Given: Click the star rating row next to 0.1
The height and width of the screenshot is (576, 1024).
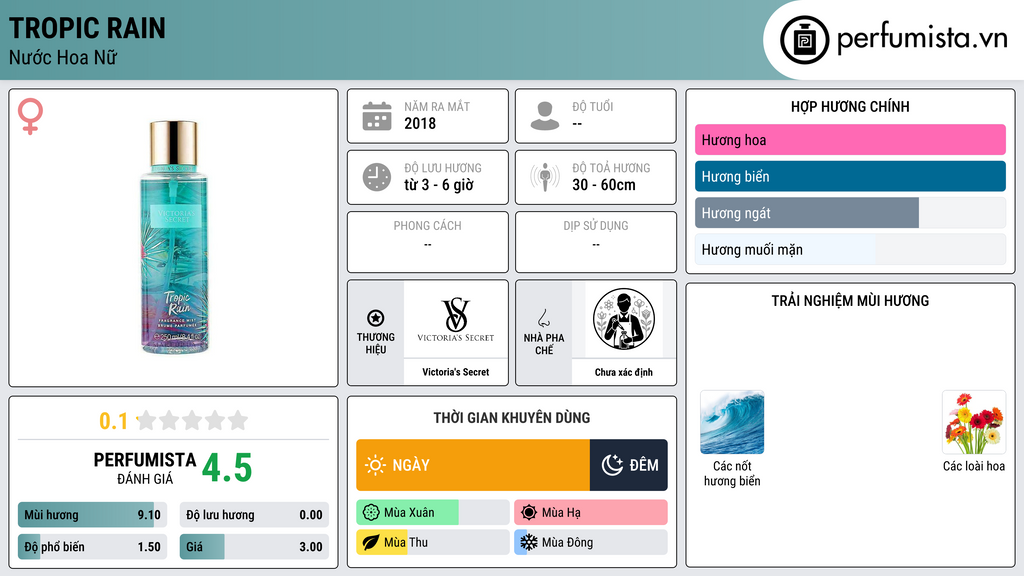Looking at the screenshot, I should coord(192,420).
